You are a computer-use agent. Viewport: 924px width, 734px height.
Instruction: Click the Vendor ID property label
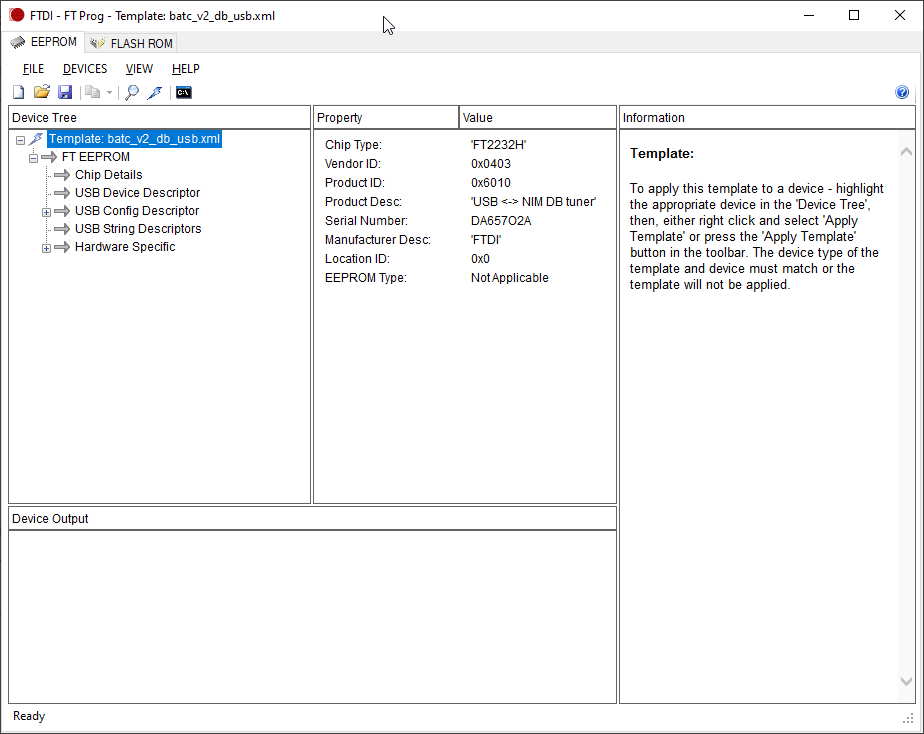[x=352, y=164]
